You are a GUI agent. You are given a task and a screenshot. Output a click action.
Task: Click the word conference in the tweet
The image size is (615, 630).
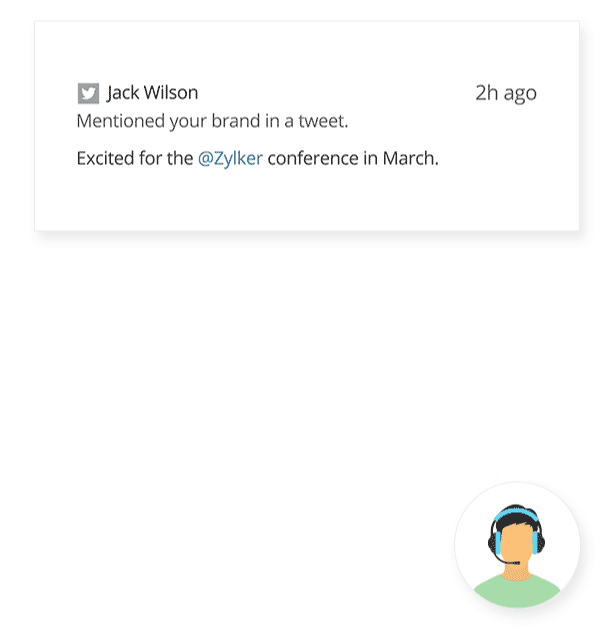point(313,158)
